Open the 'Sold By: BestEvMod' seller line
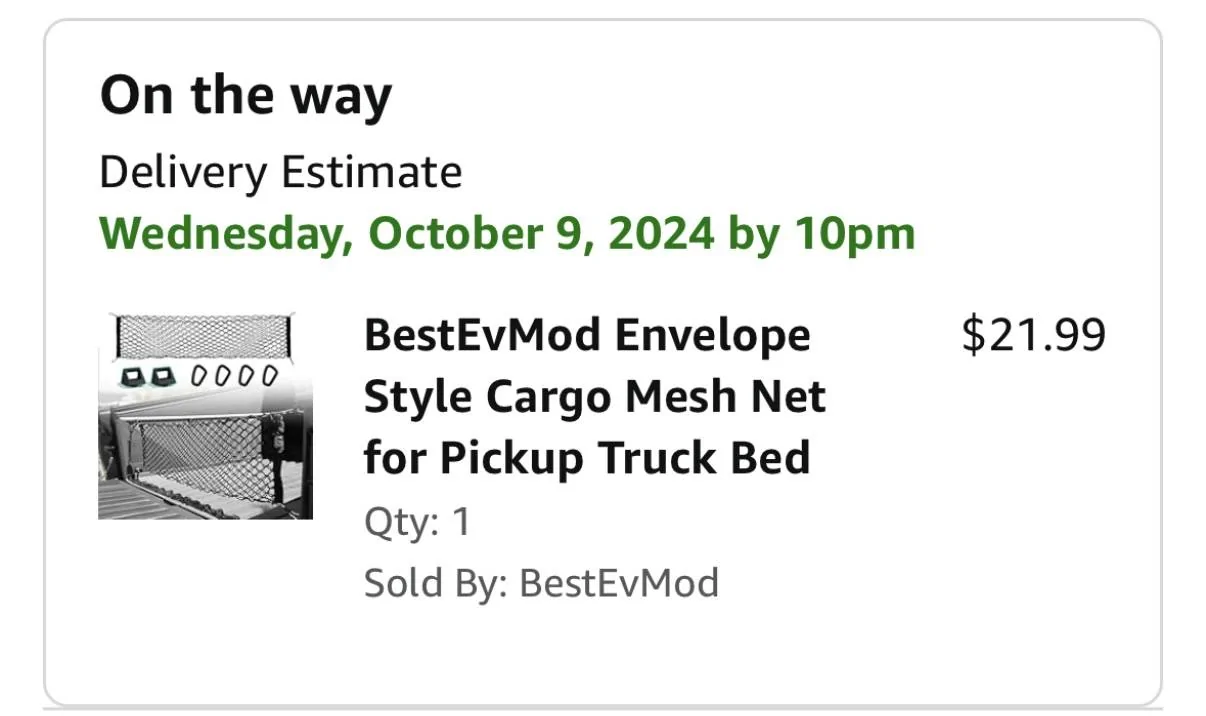The image size is (1206, 716). [541, 582]
